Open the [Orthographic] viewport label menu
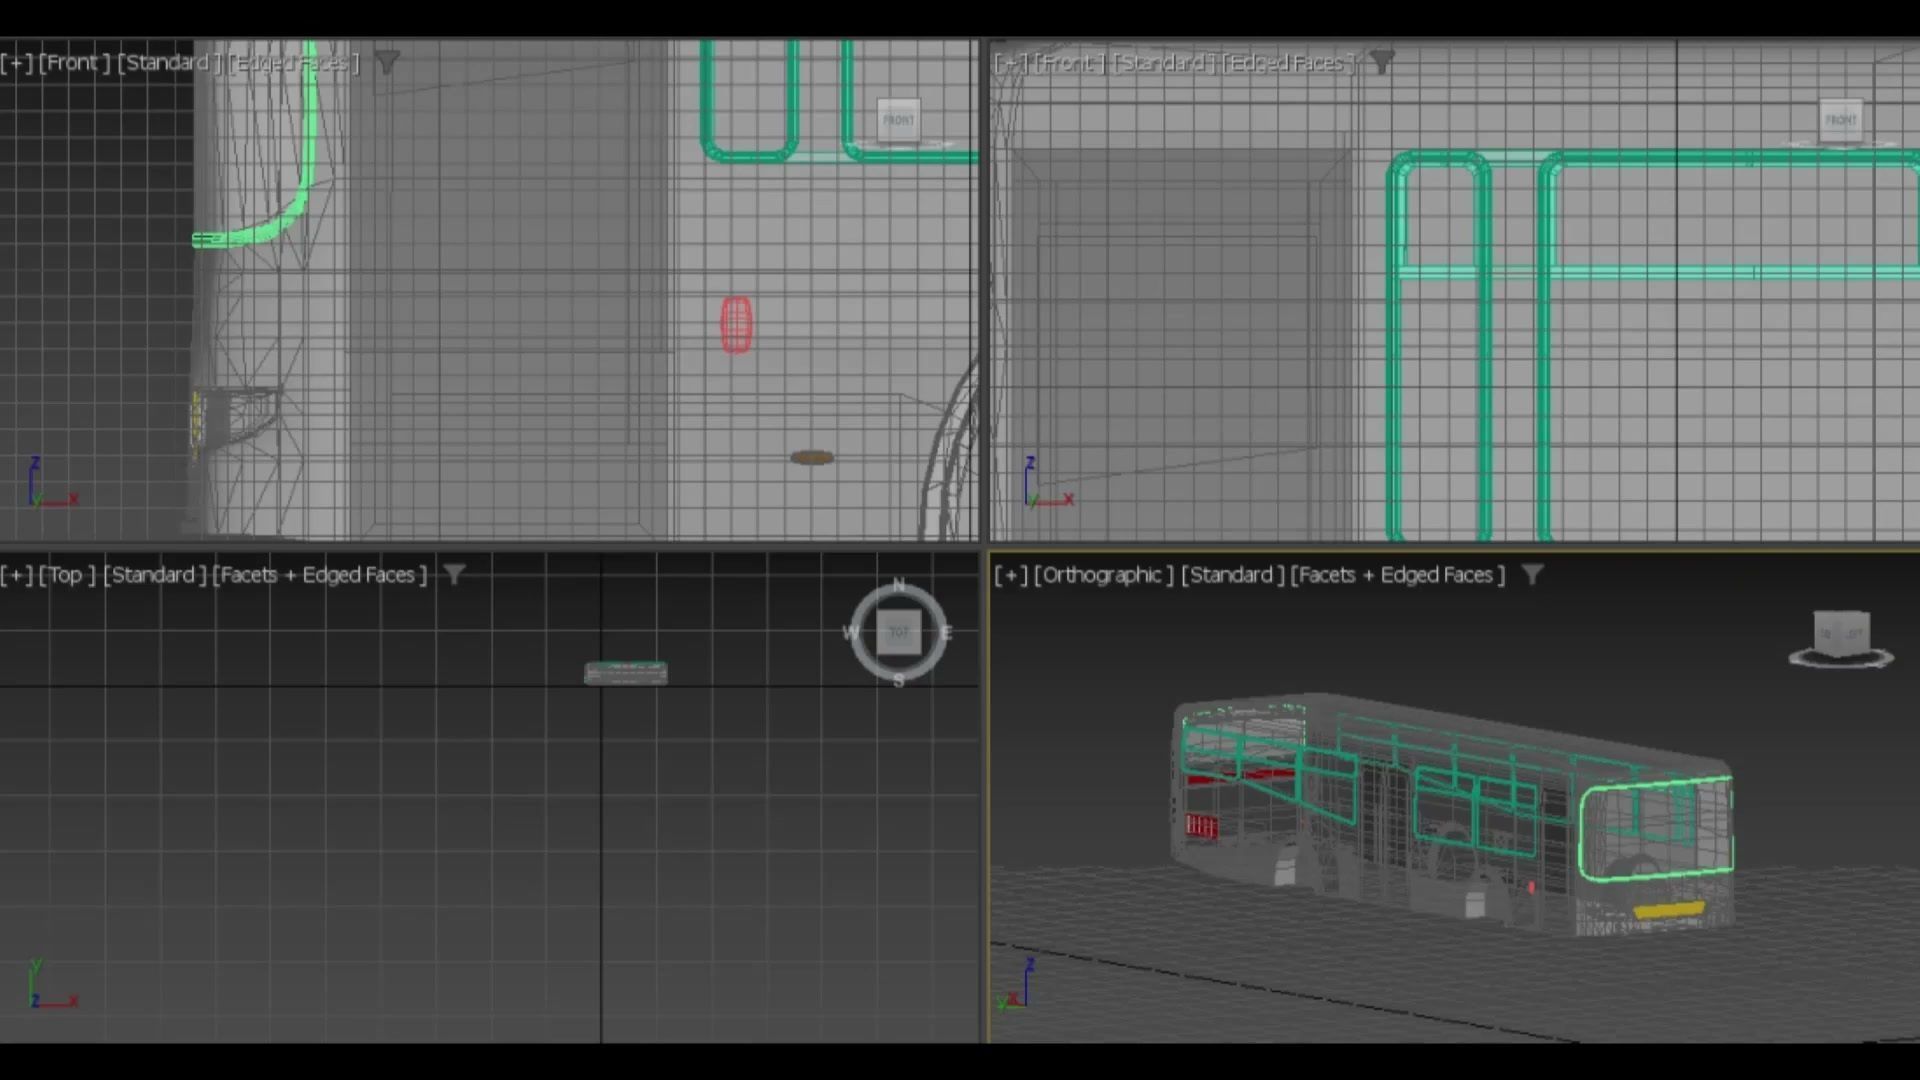This screenshot has width=1920, height=1080. coord(1103,575)
